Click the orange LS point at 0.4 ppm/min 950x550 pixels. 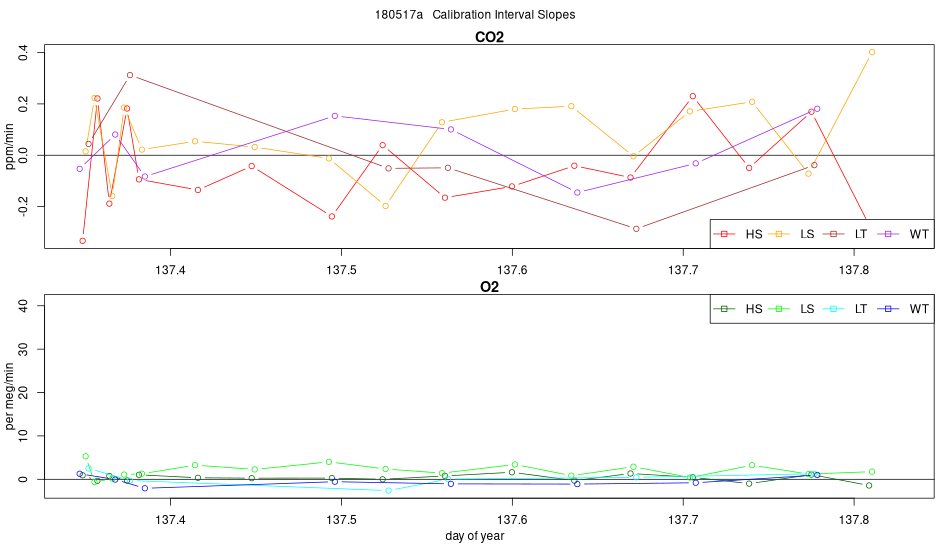click(872, 52)
